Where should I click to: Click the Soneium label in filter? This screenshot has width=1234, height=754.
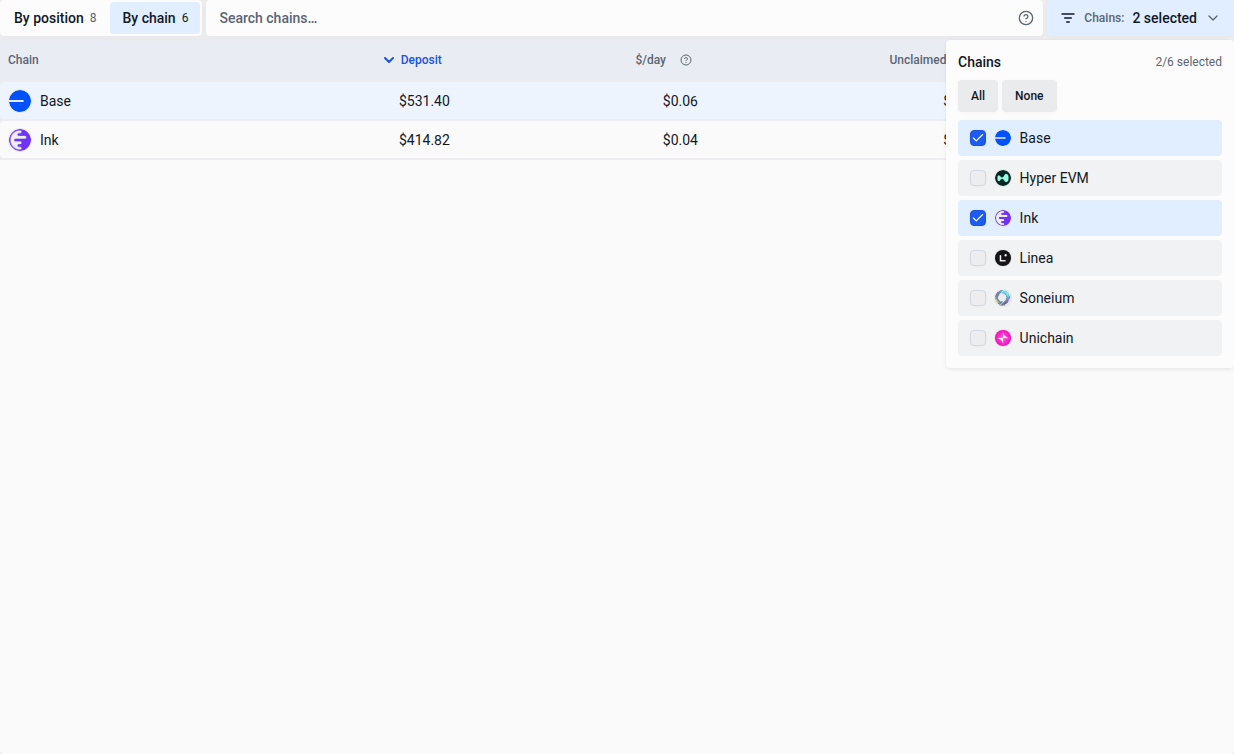(x=1047, y=298)
